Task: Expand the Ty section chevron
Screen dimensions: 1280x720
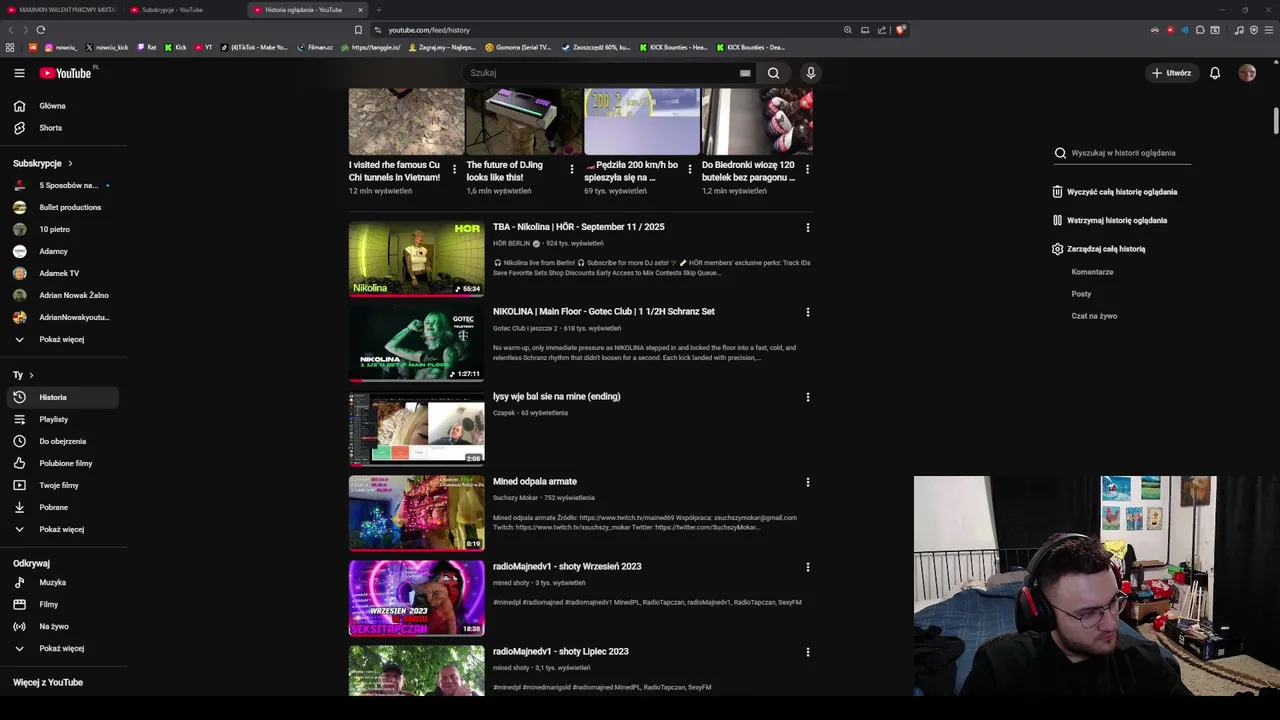Action: click(x=31, y=375)
